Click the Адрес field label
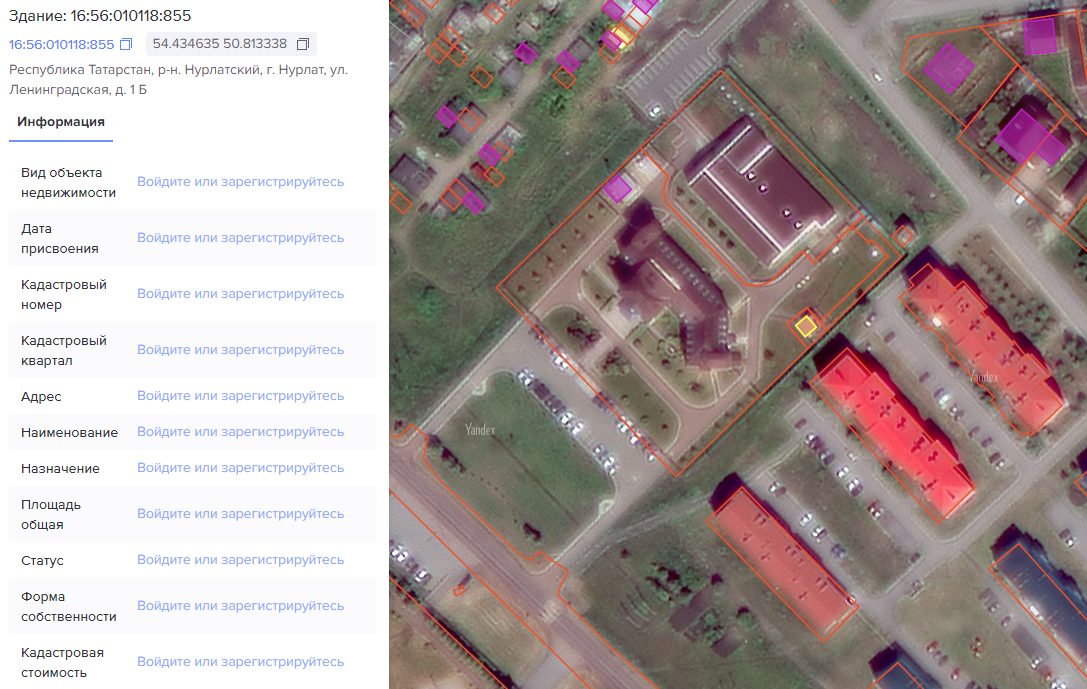The image size is (1087, 689). (x=41, y=396)
